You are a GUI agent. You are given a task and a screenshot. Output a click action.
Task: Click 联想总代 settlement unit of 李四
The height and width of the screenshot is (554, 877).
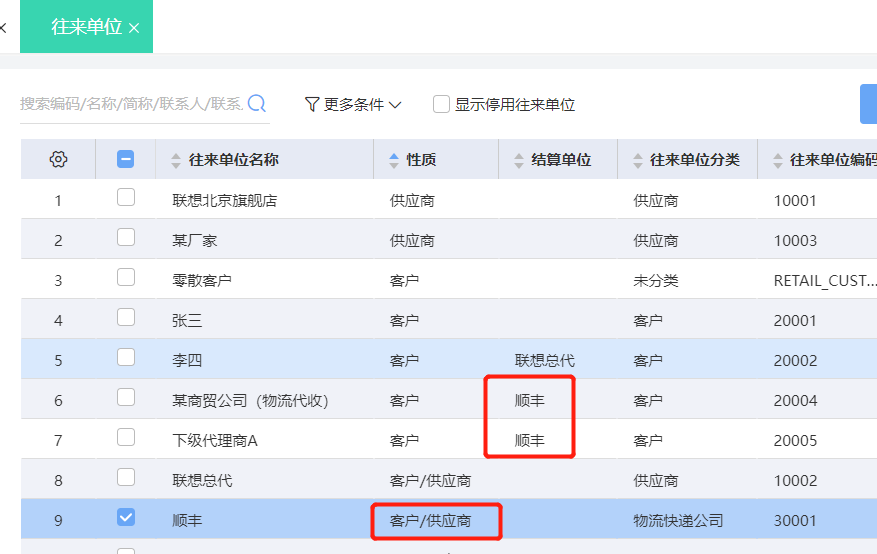(544, 361)
